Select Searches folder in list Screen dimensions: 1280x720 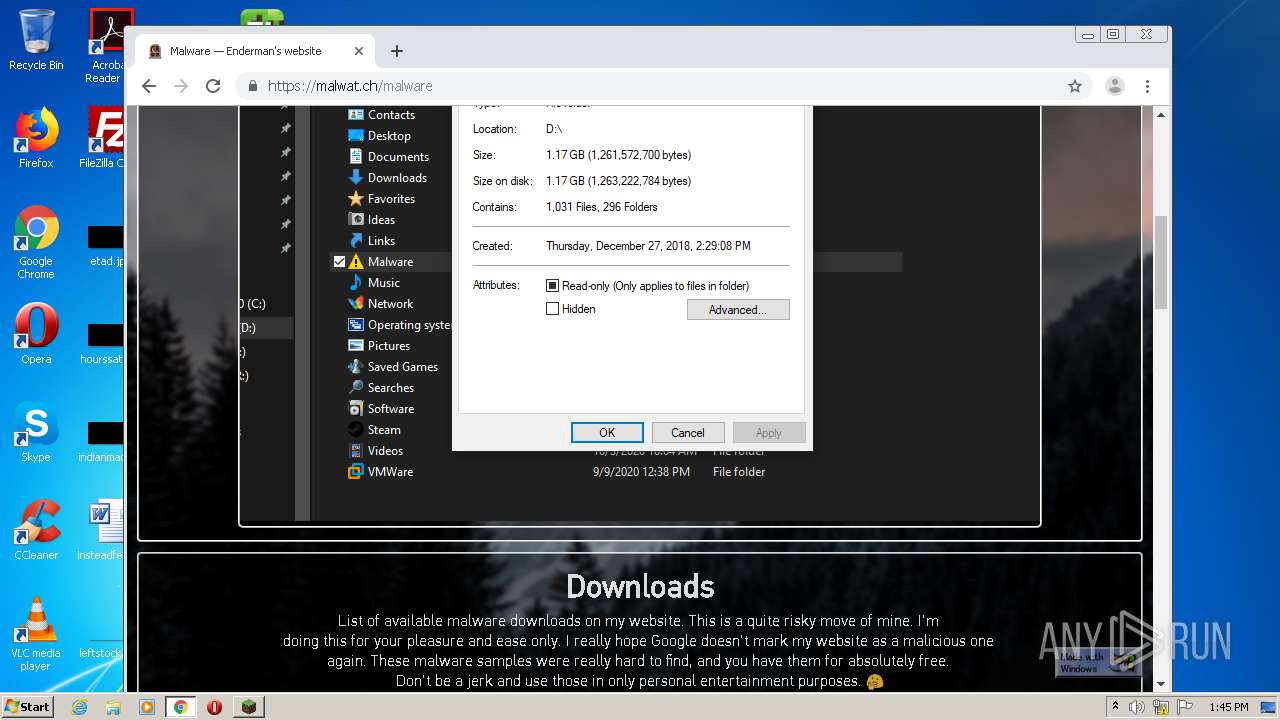(381, 388)
